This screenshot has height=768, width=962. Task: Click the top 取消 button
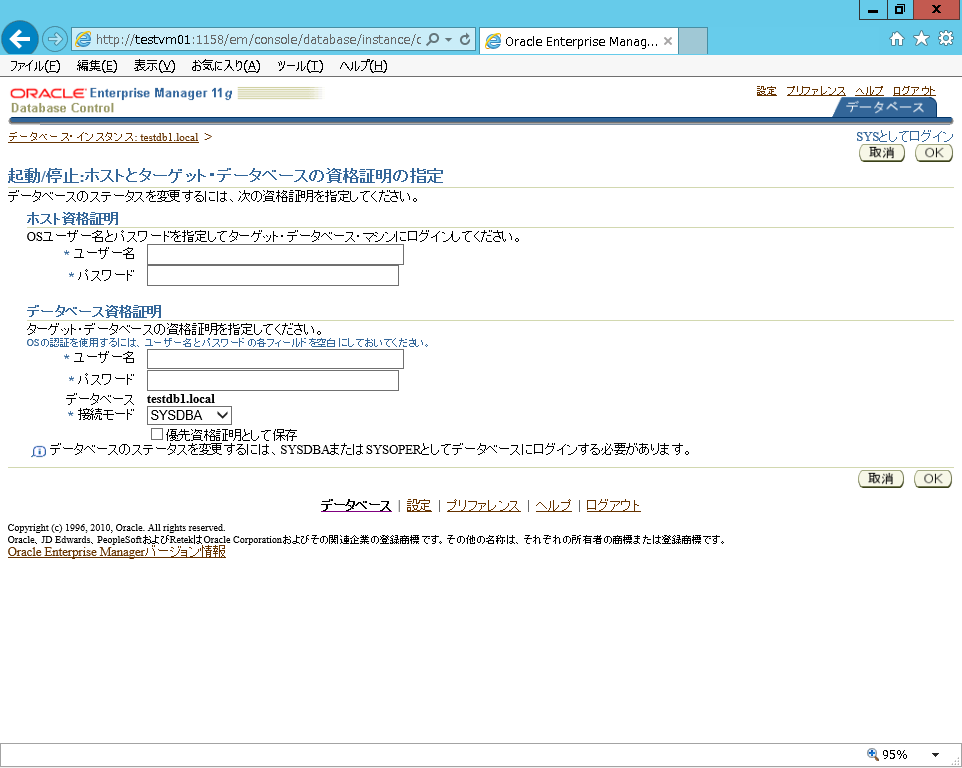click(x=882, y=153)
